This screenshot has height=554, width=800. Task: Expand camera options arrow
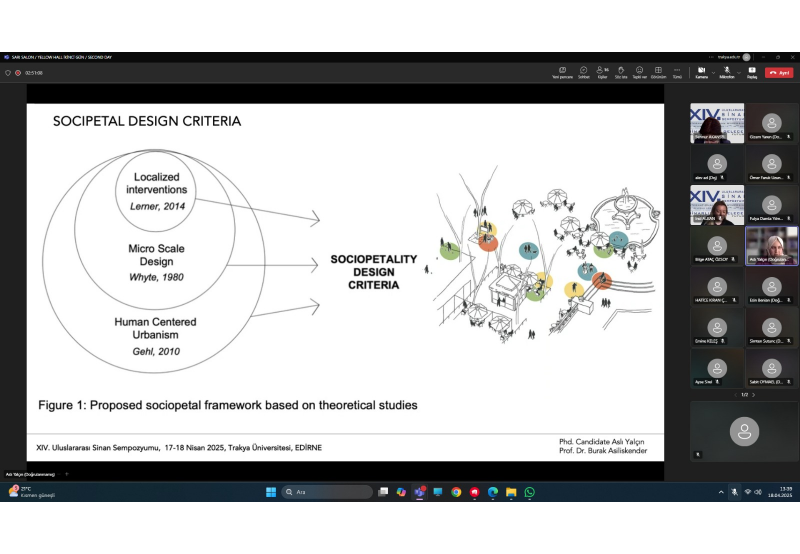pos(713,72)
